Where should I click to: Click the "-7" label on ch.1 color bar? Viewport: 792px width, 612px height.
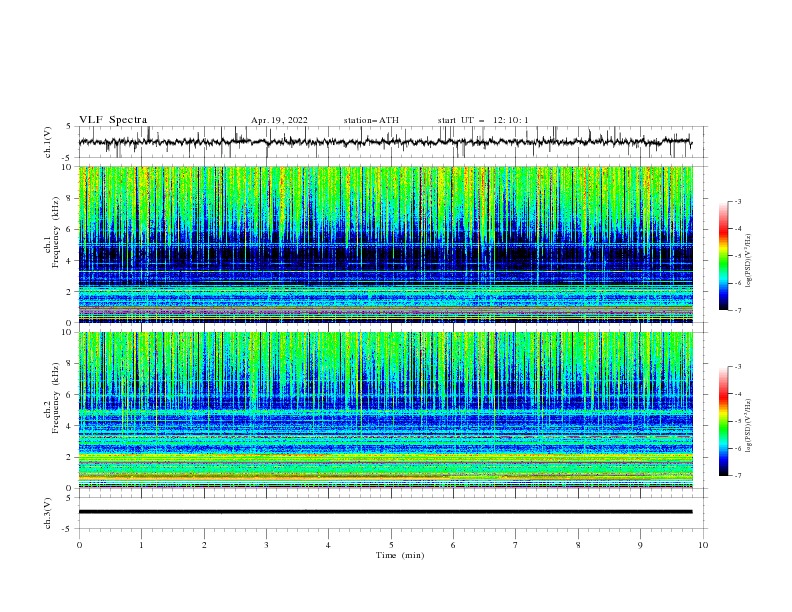[738, 310]
